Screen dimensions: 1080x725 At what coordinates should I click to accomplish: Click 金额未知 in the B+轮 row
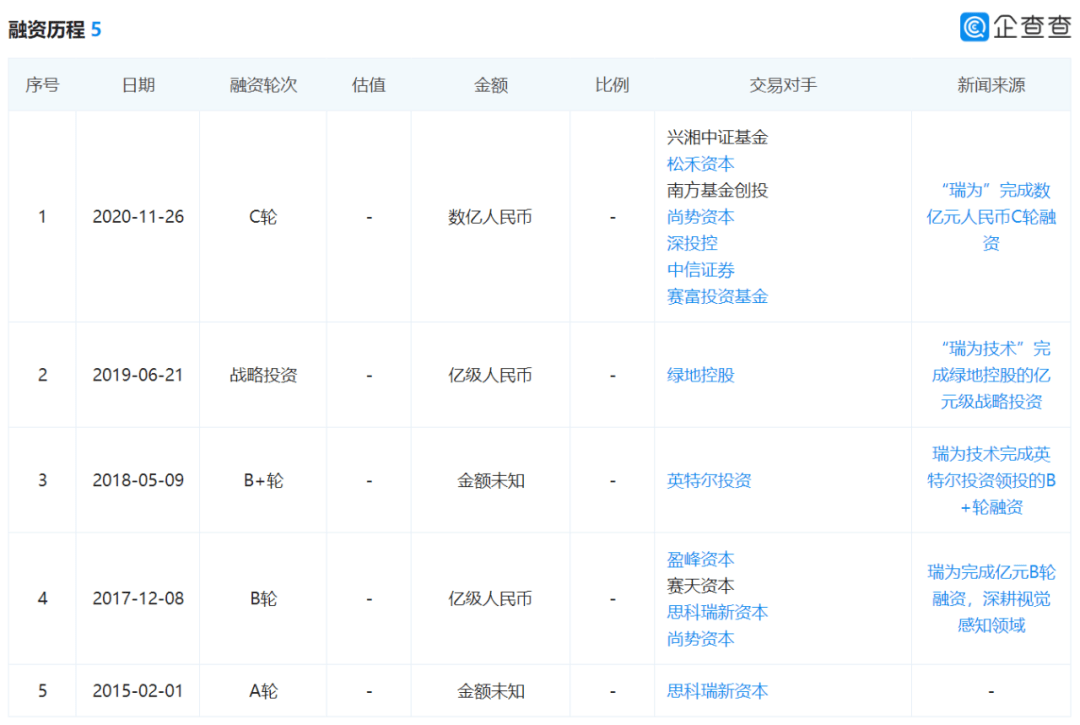tap(490, 481)
